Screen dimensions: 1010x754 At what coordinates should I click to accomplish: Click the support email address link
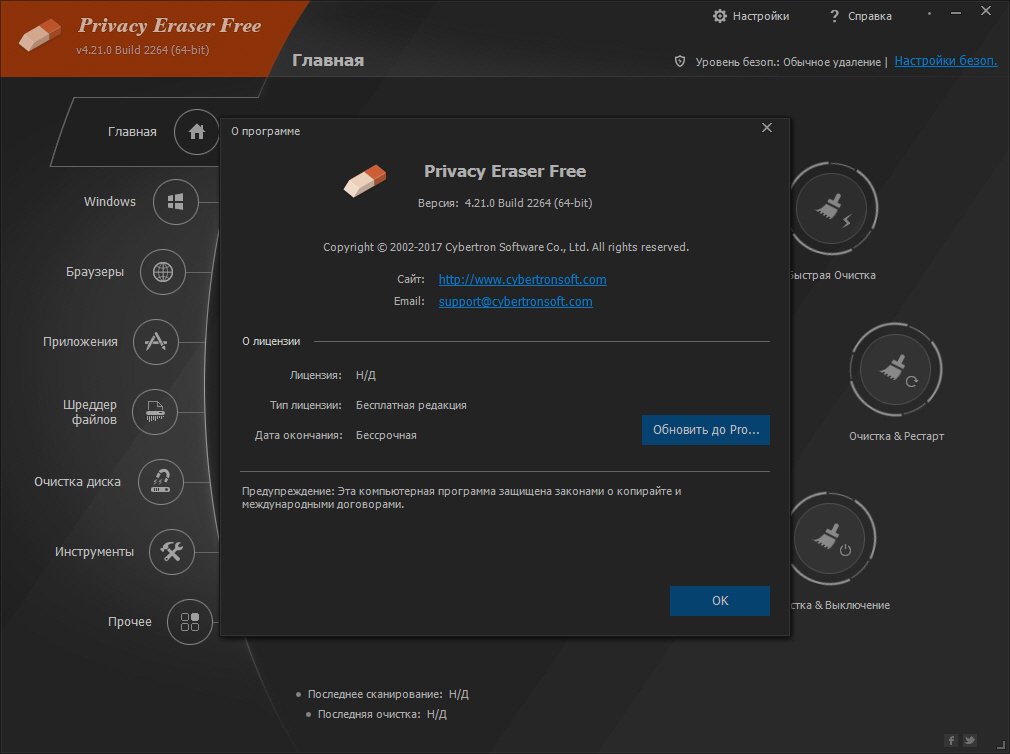515,301
